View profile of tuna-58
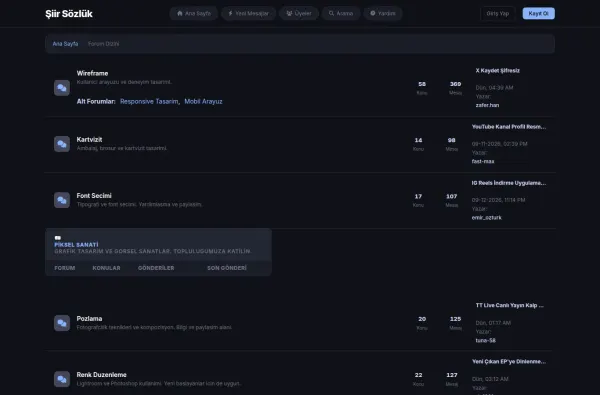 (x=485, y=340)
